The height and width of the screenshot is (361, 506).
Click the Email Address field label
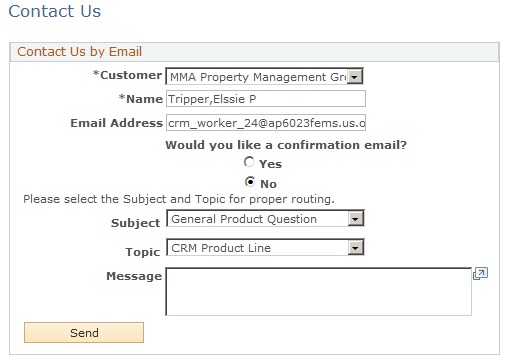[116, 123]
